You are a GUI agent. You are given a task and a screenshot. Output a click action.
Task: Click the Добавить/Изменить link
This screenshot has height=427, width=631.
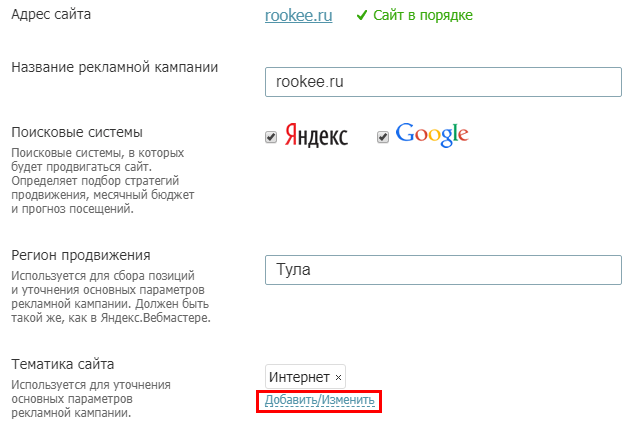click(320, 400)
